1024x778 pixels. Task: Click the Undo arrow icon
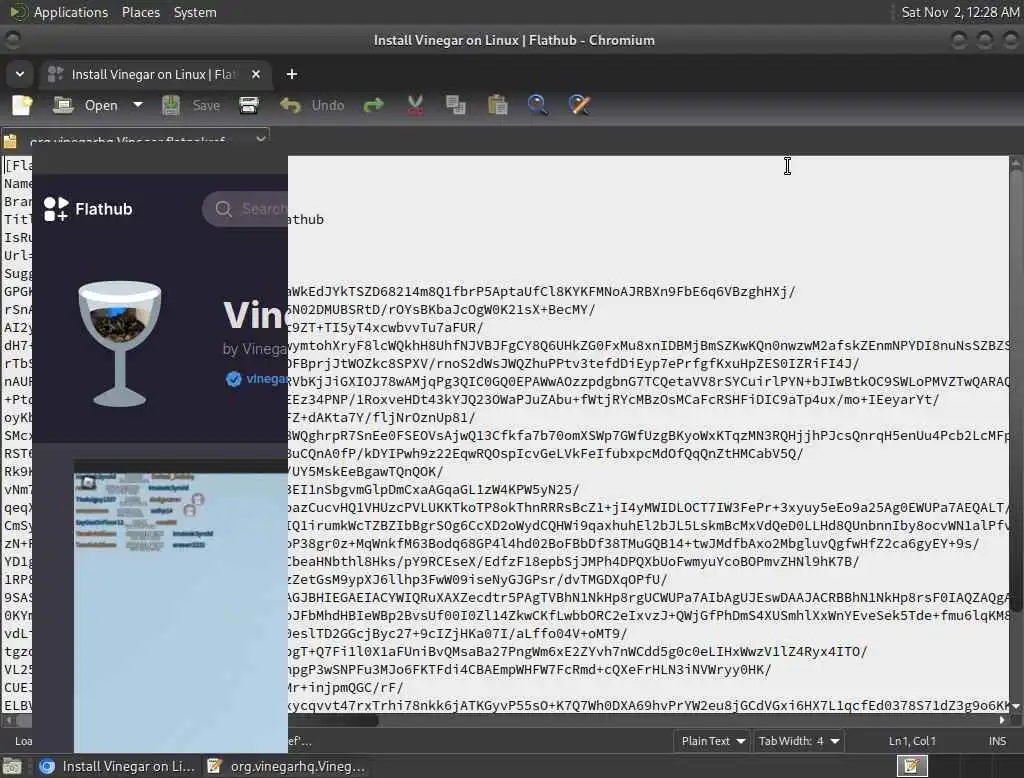[290, 105]
